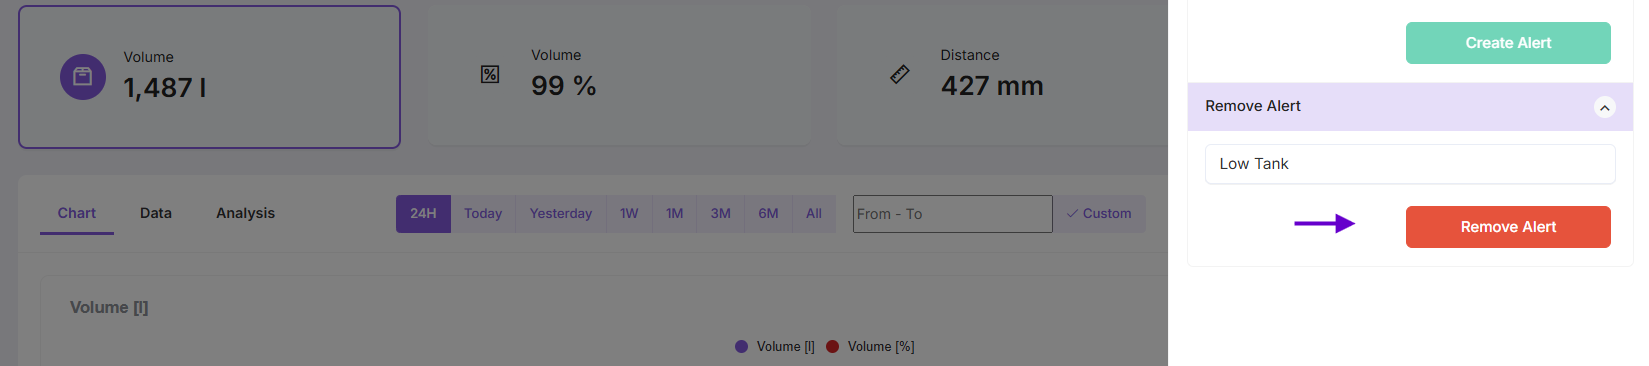Open the Analysis tab
This screenshot has height=366, width=1649.
point(245,213)
